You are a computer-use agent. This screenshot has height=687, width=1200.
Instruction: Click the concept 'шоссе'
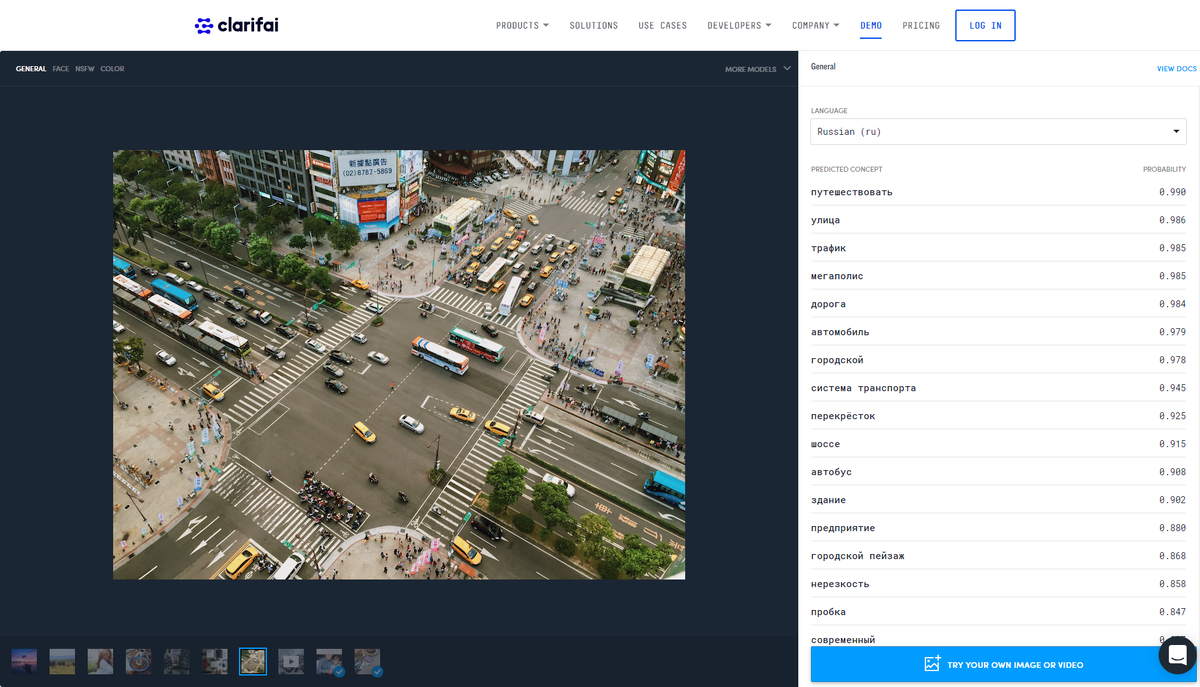click(x=826, y=444)
